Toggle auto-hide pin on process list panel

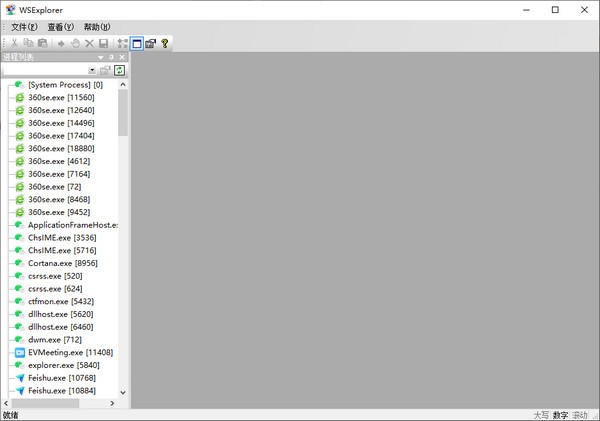click(x=111, y=58)
